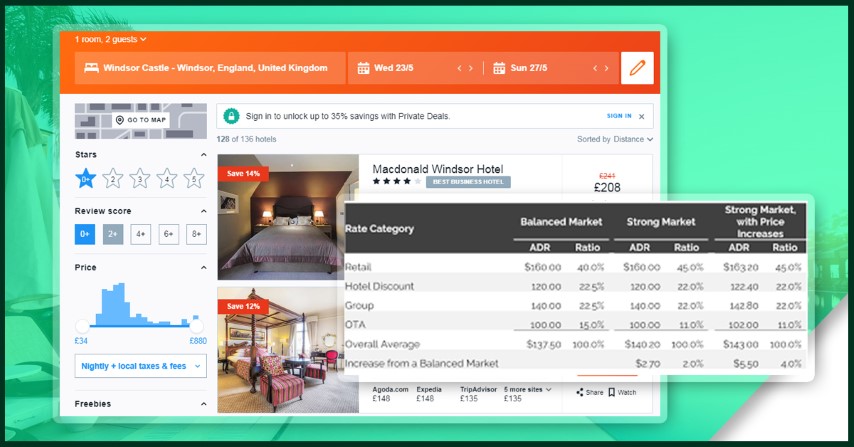This screenshot has width=854, height=447.
Task: Click the SIGN IN link
Action: [619, 116]
